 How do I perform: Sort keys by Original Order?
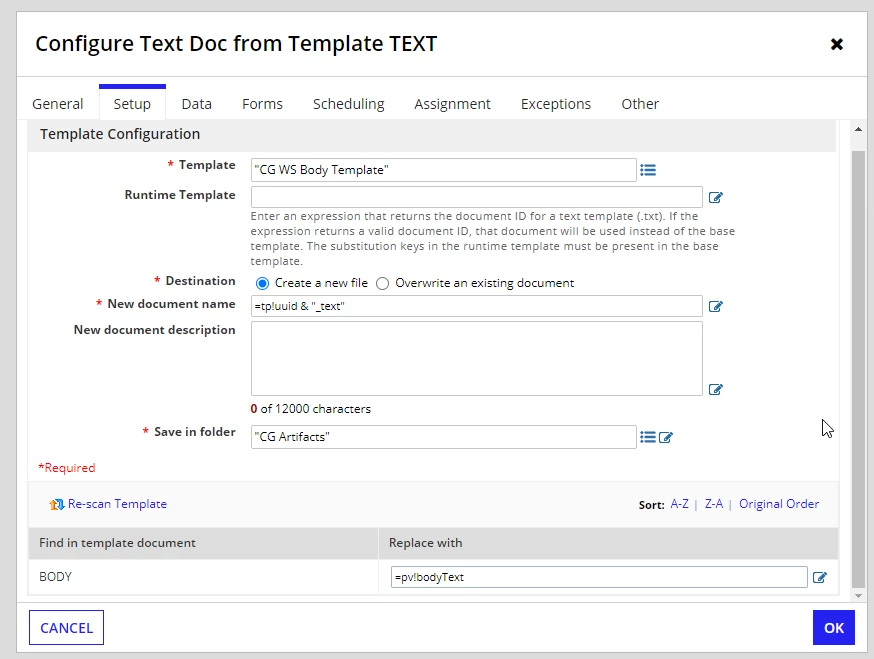coord(779,504)
